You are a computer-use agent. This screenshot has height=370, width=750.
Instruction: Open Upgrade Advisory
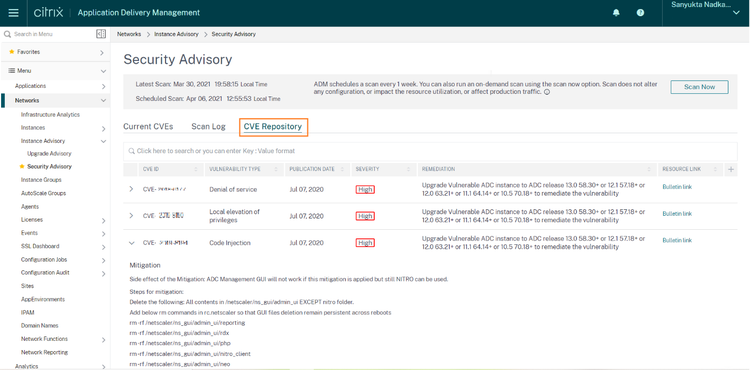[x=49, y=153]
